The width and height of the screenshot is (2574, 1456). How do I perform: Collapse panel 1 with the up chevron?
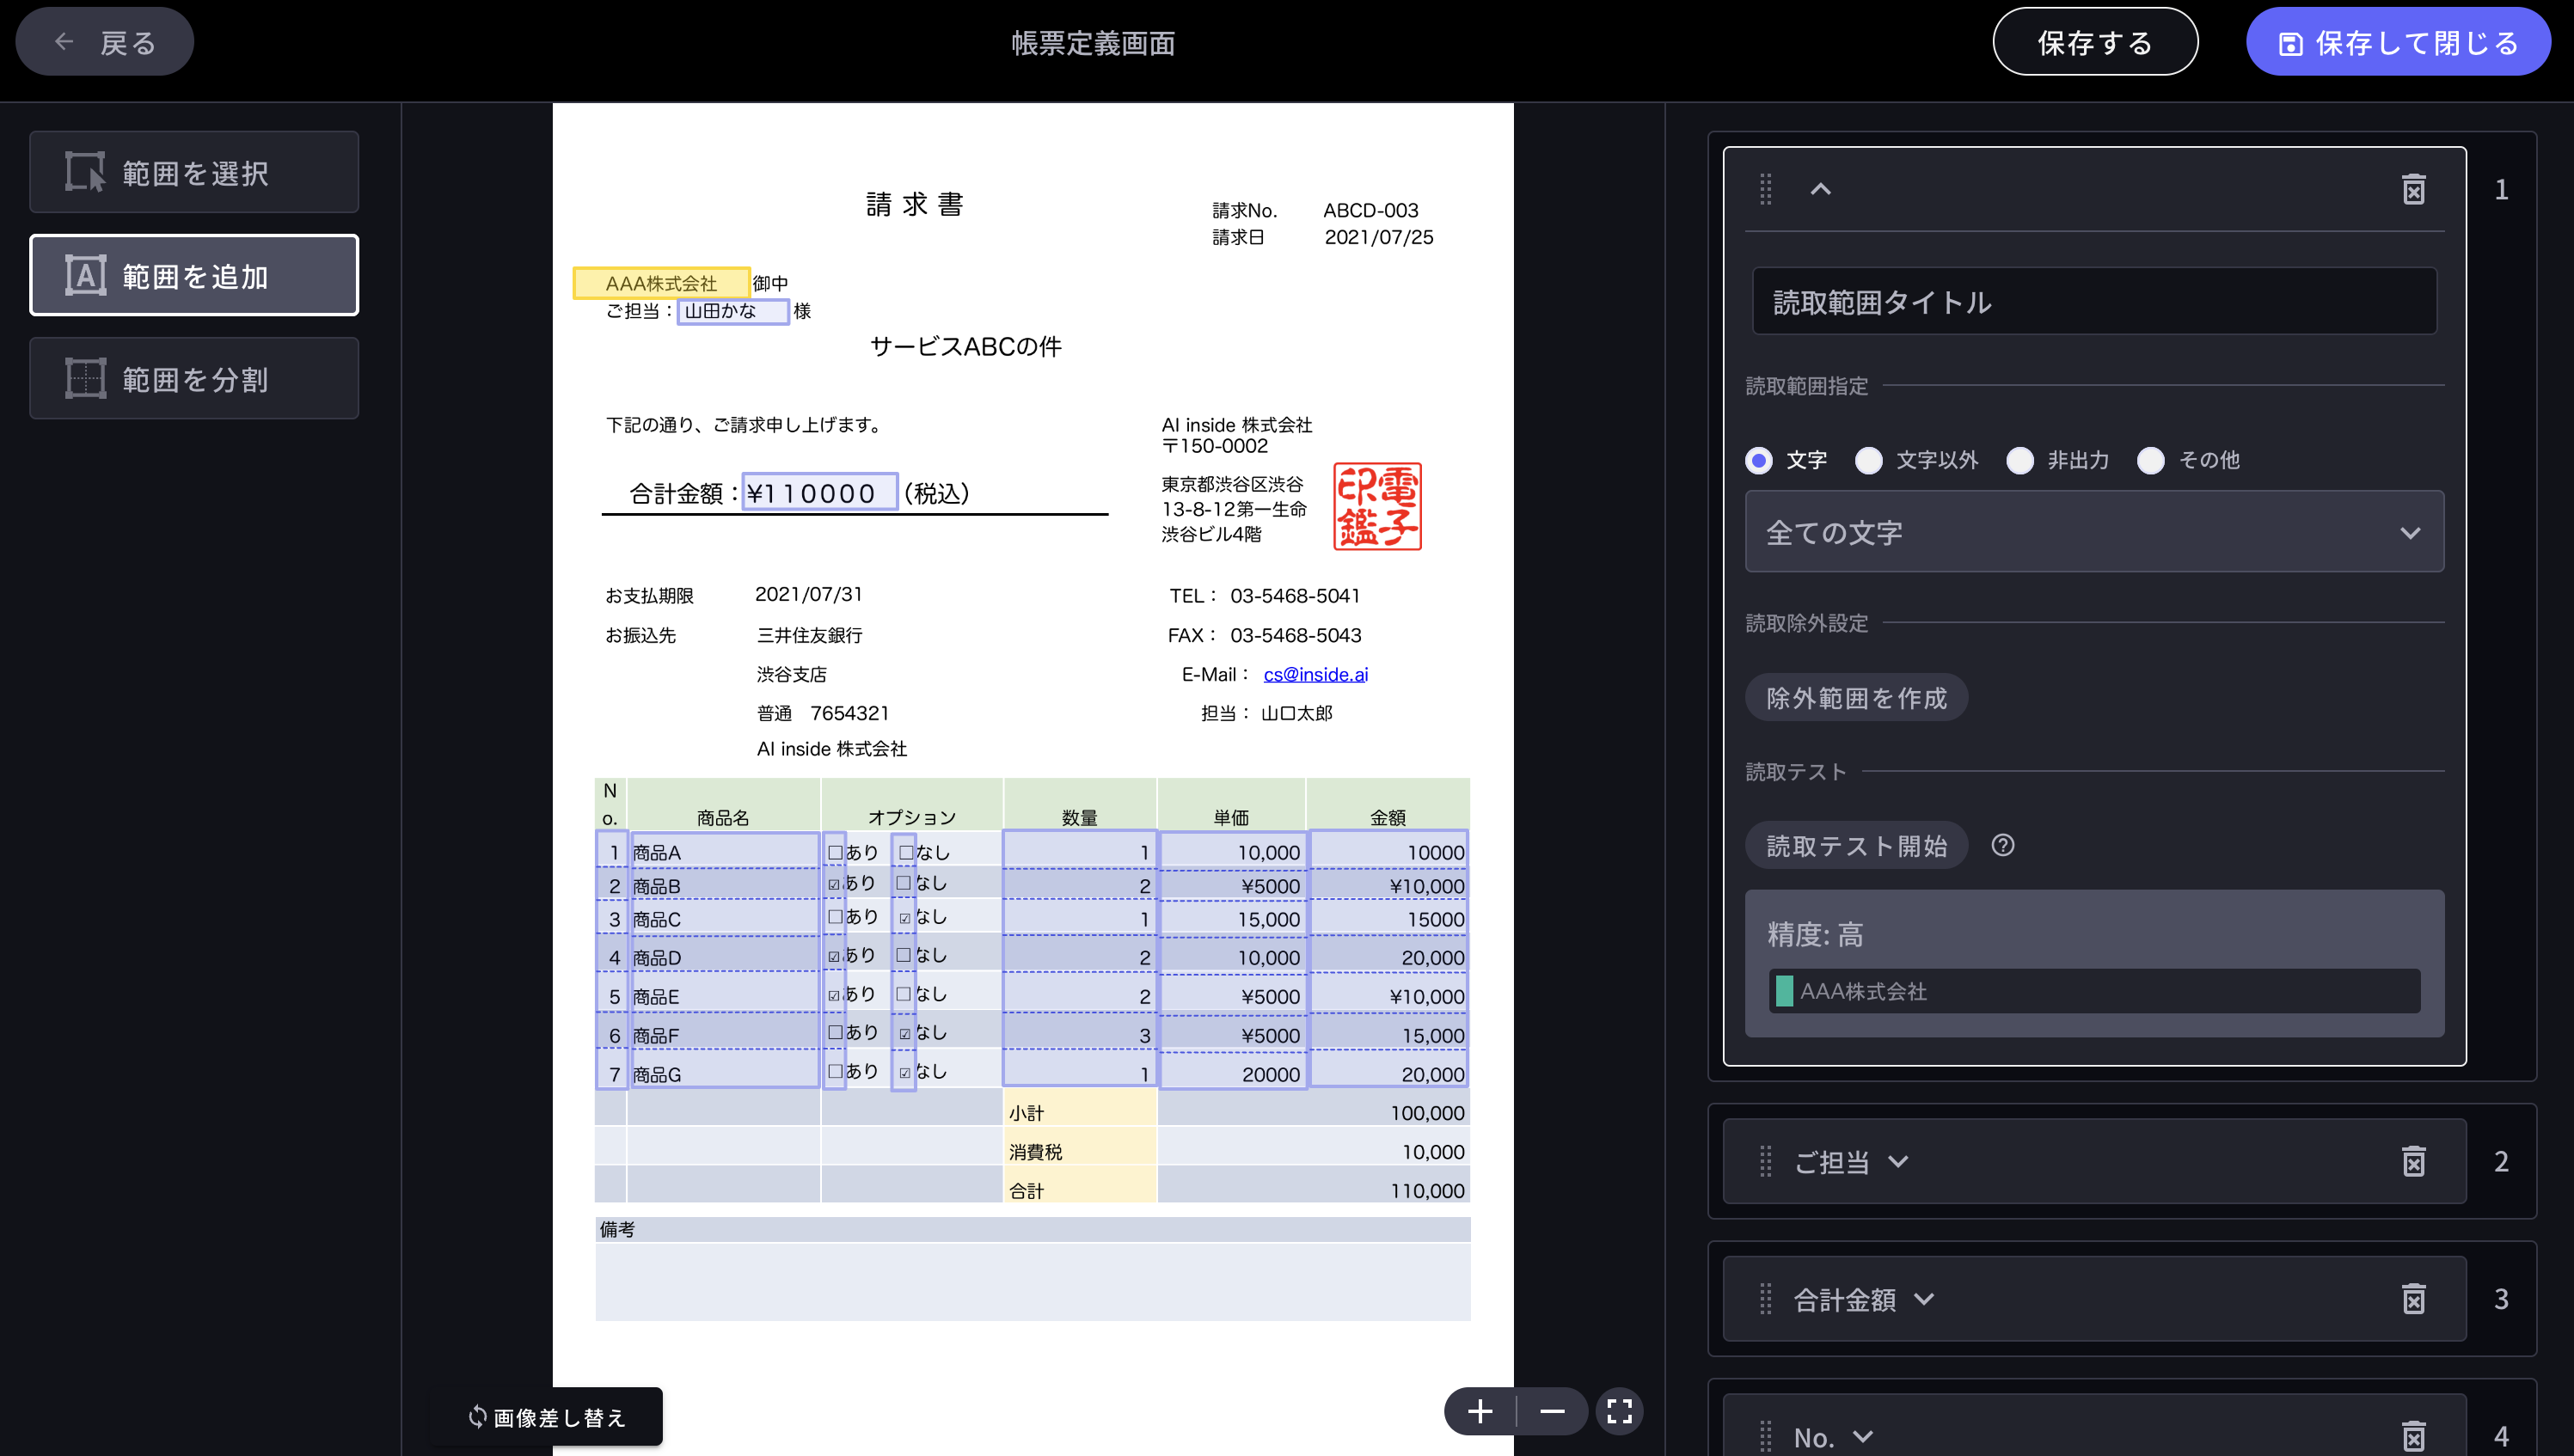[x=1820, y=189]
